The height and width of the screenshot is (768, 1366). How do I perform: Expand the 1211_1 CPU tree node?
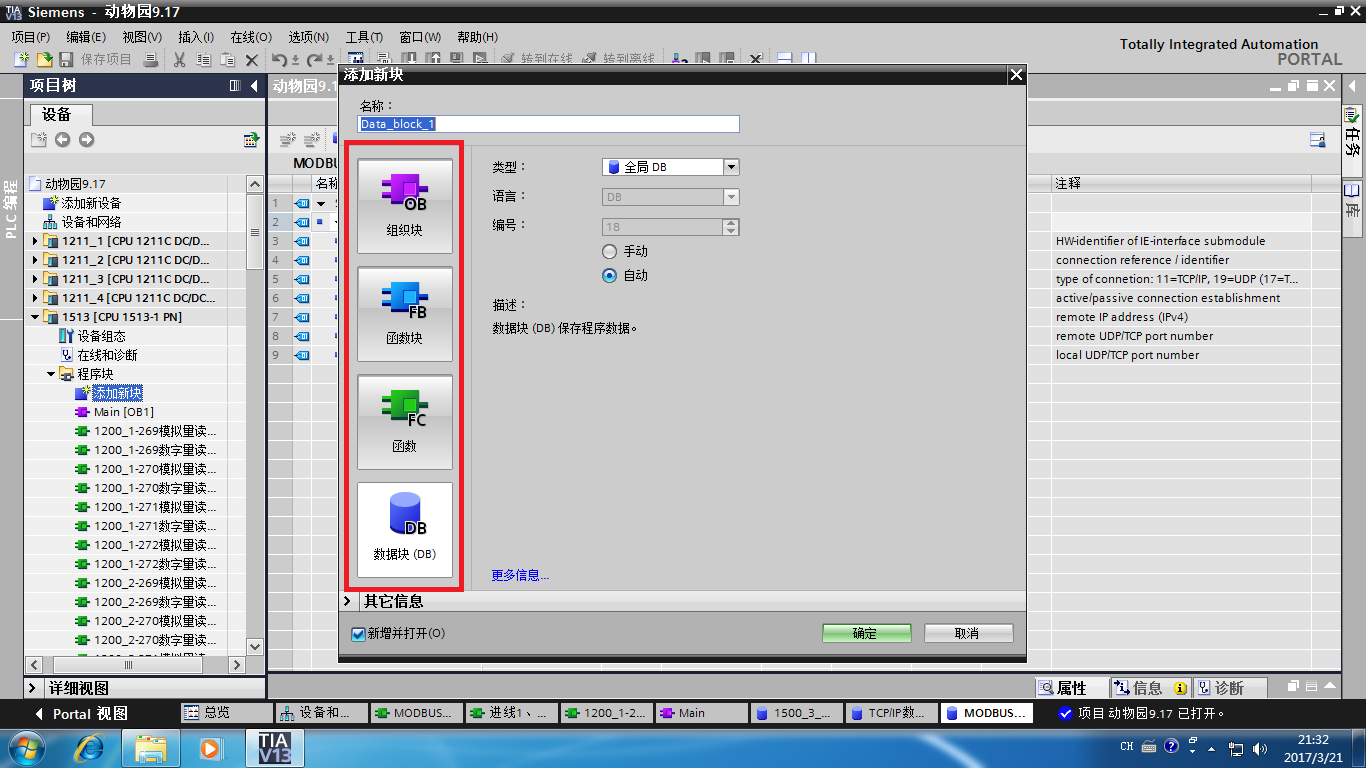(36, 241)
